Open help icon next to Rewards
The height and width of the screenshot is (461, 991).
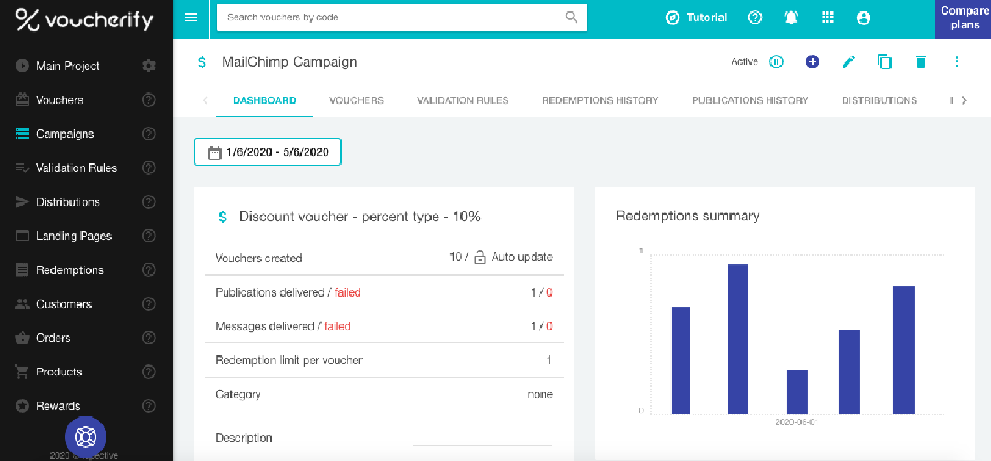(149, 406)
